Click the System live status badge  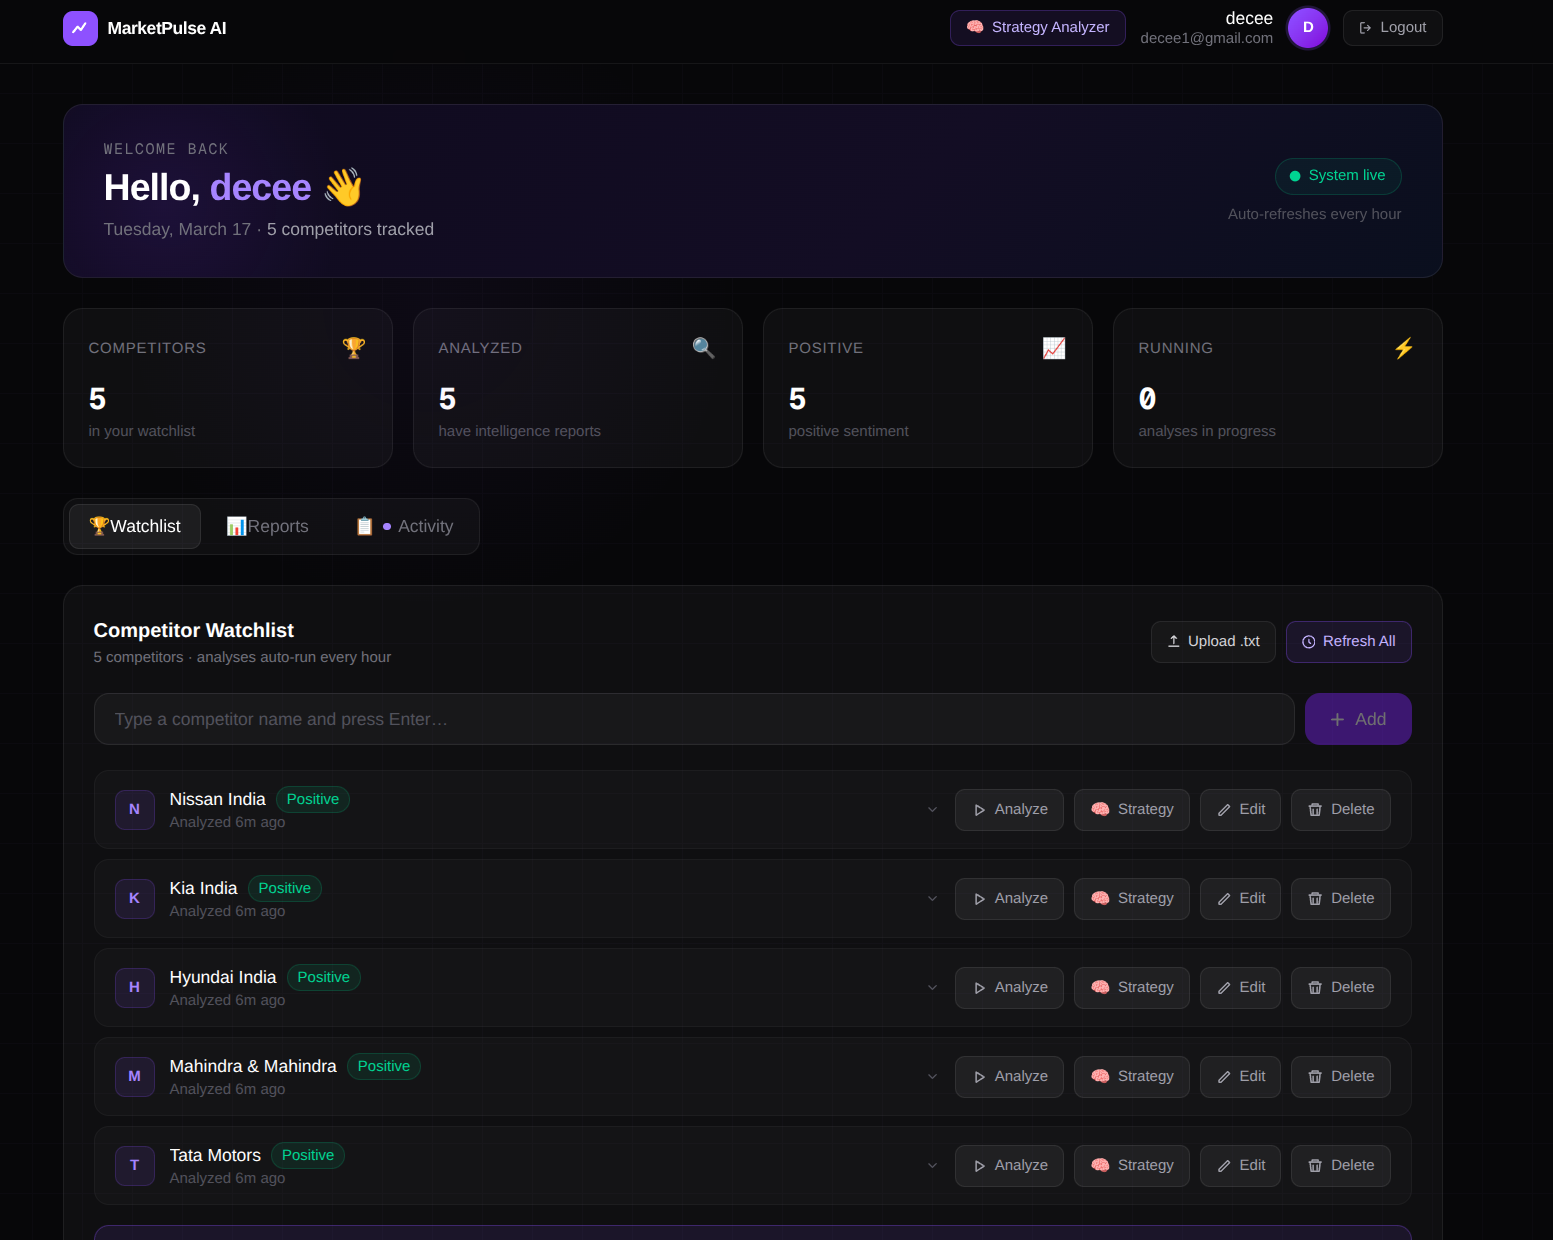point(1337,176)
